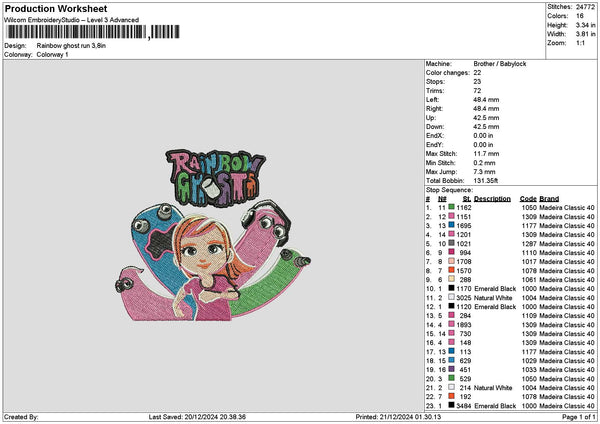Click the blue swatch in stop row 3
600x424 pixels.
click(x=452, y=225)
